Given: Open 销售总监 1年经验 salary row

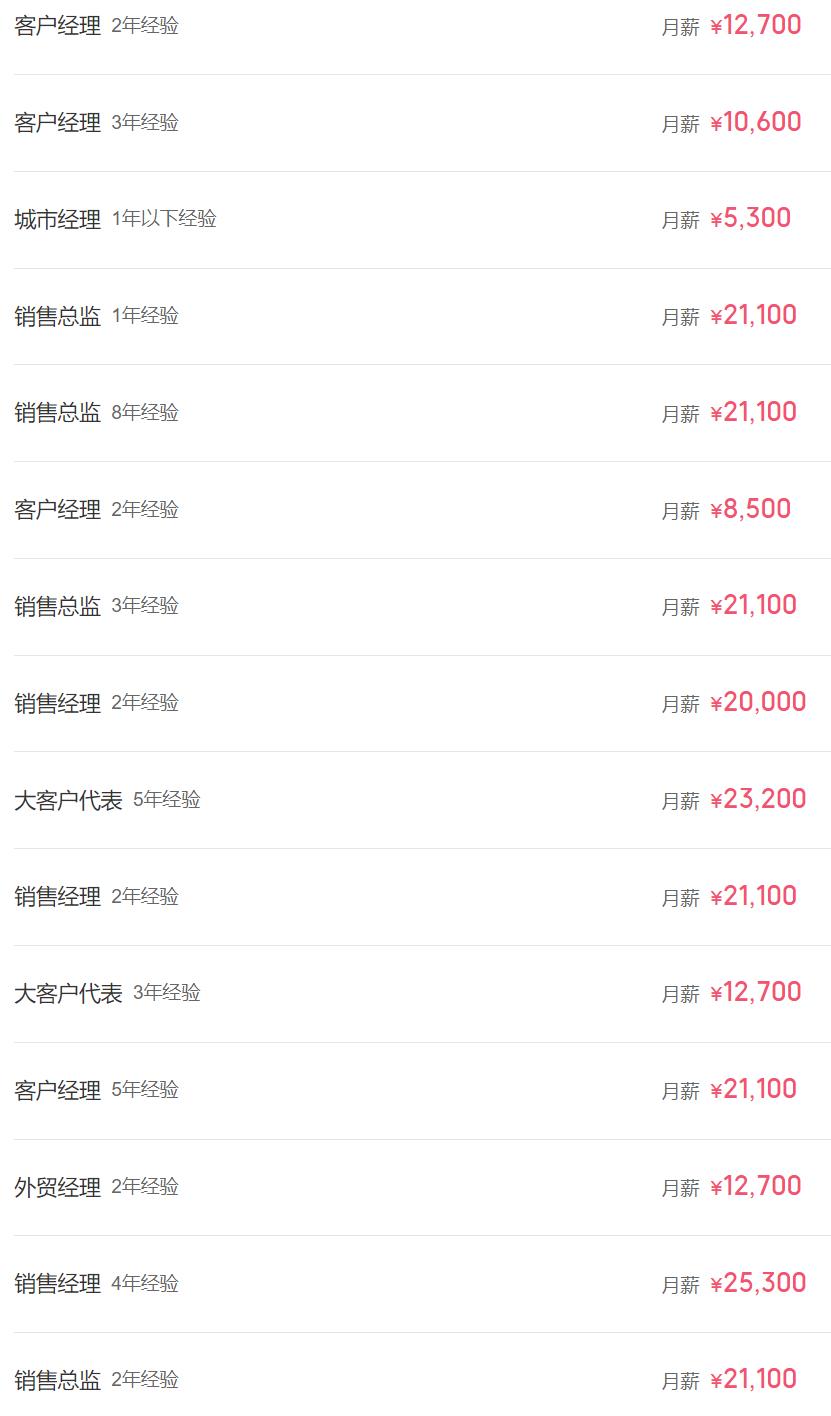Looking at the screenshot, I should pos(58,317).
